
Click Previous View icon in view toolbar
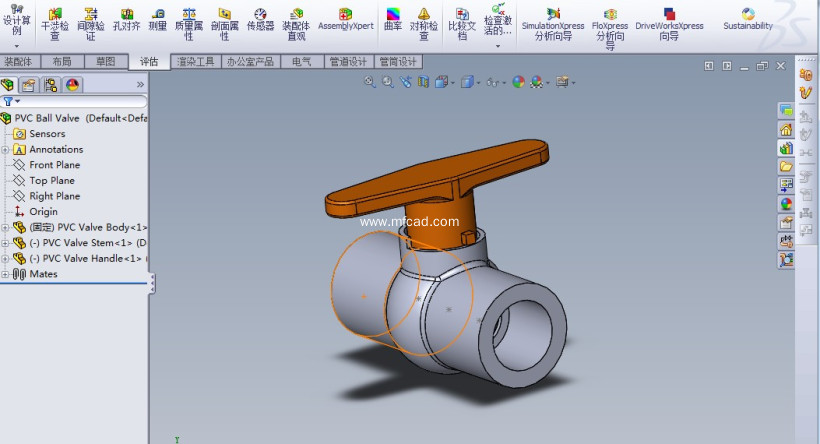click(x=406, y=82)
